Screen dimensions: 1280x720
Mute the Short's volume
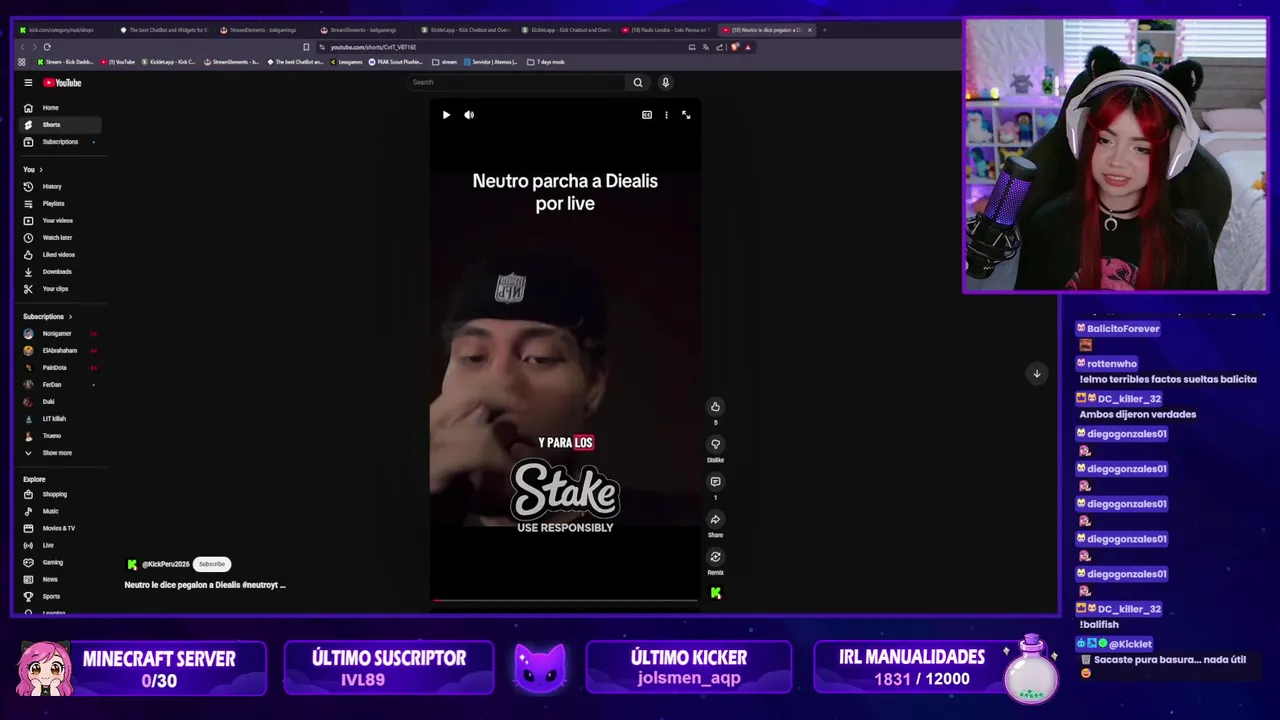(469, 115)
